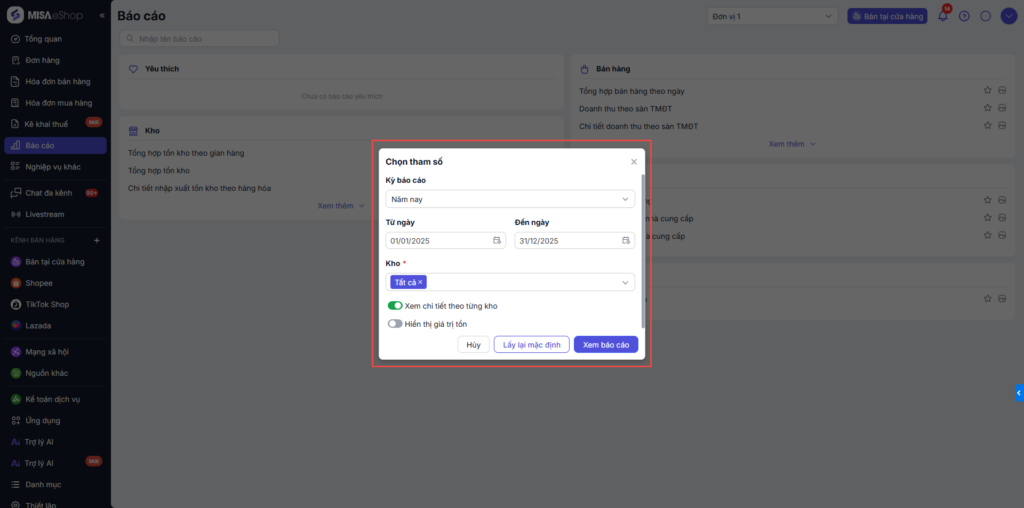The height and width of the screenshot is (508, 1024).
Task: Turn off Xem chi tiết theo từng kho
Action: [x=395, y=306]
